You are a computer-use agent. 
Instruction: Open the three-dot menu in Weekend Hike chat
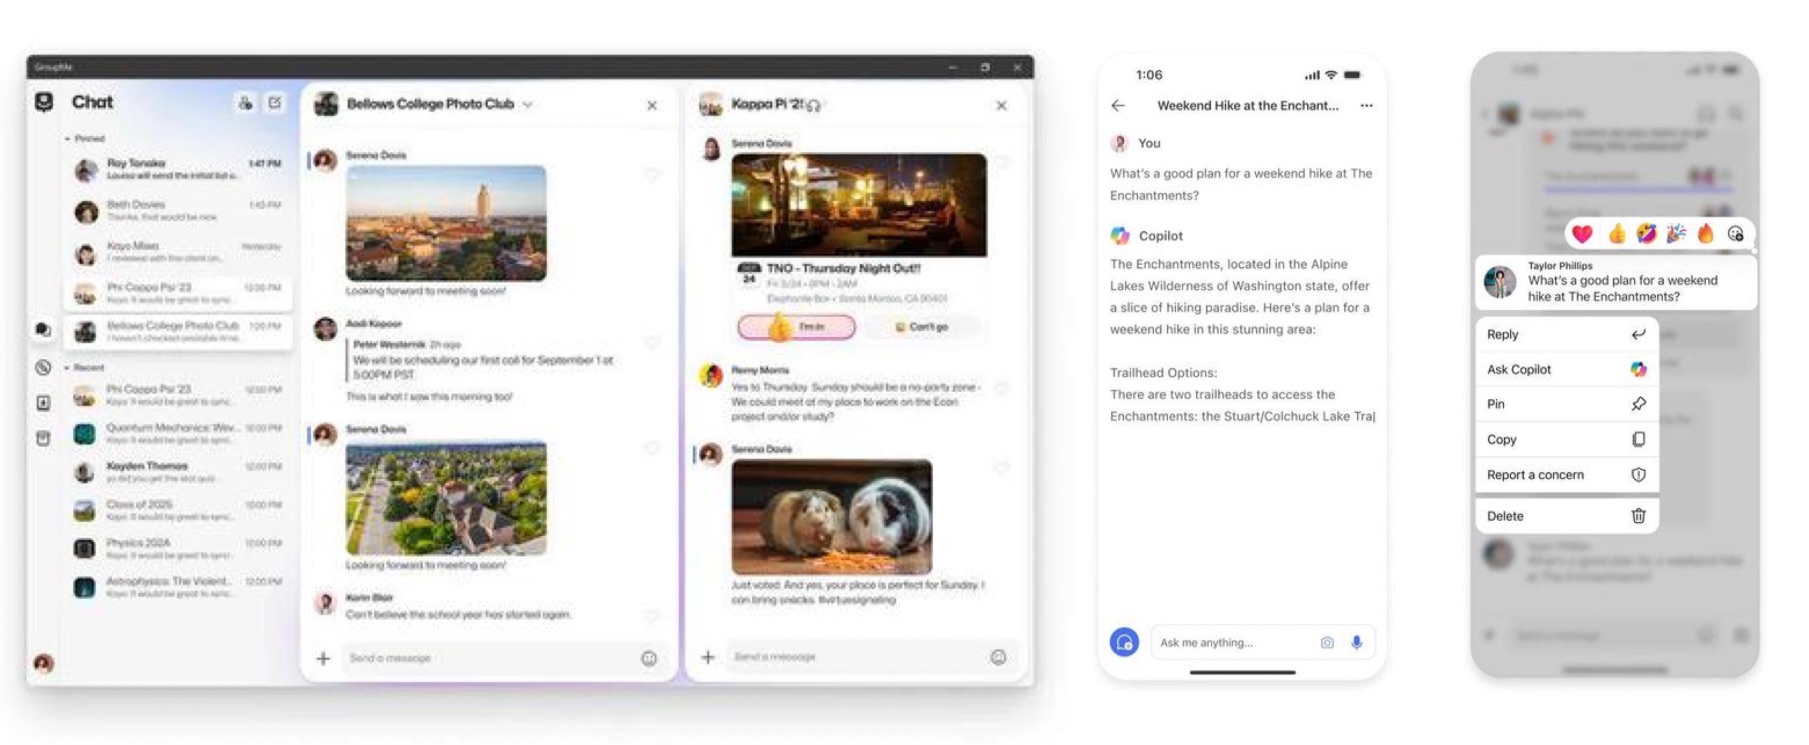pyautogui.click(x=1366, y=105)
